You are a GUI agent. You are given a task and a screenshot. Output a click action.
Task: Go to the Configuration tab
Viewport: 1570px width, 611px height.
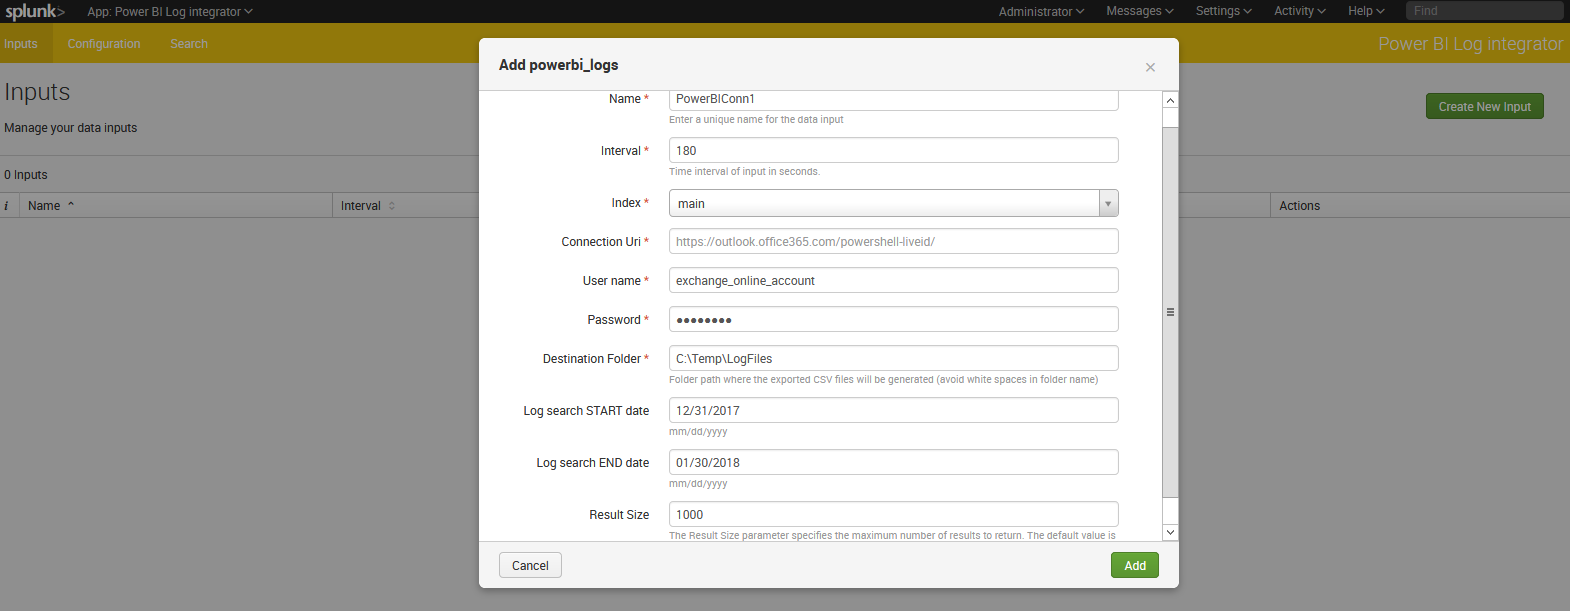[x=104, y=44]
